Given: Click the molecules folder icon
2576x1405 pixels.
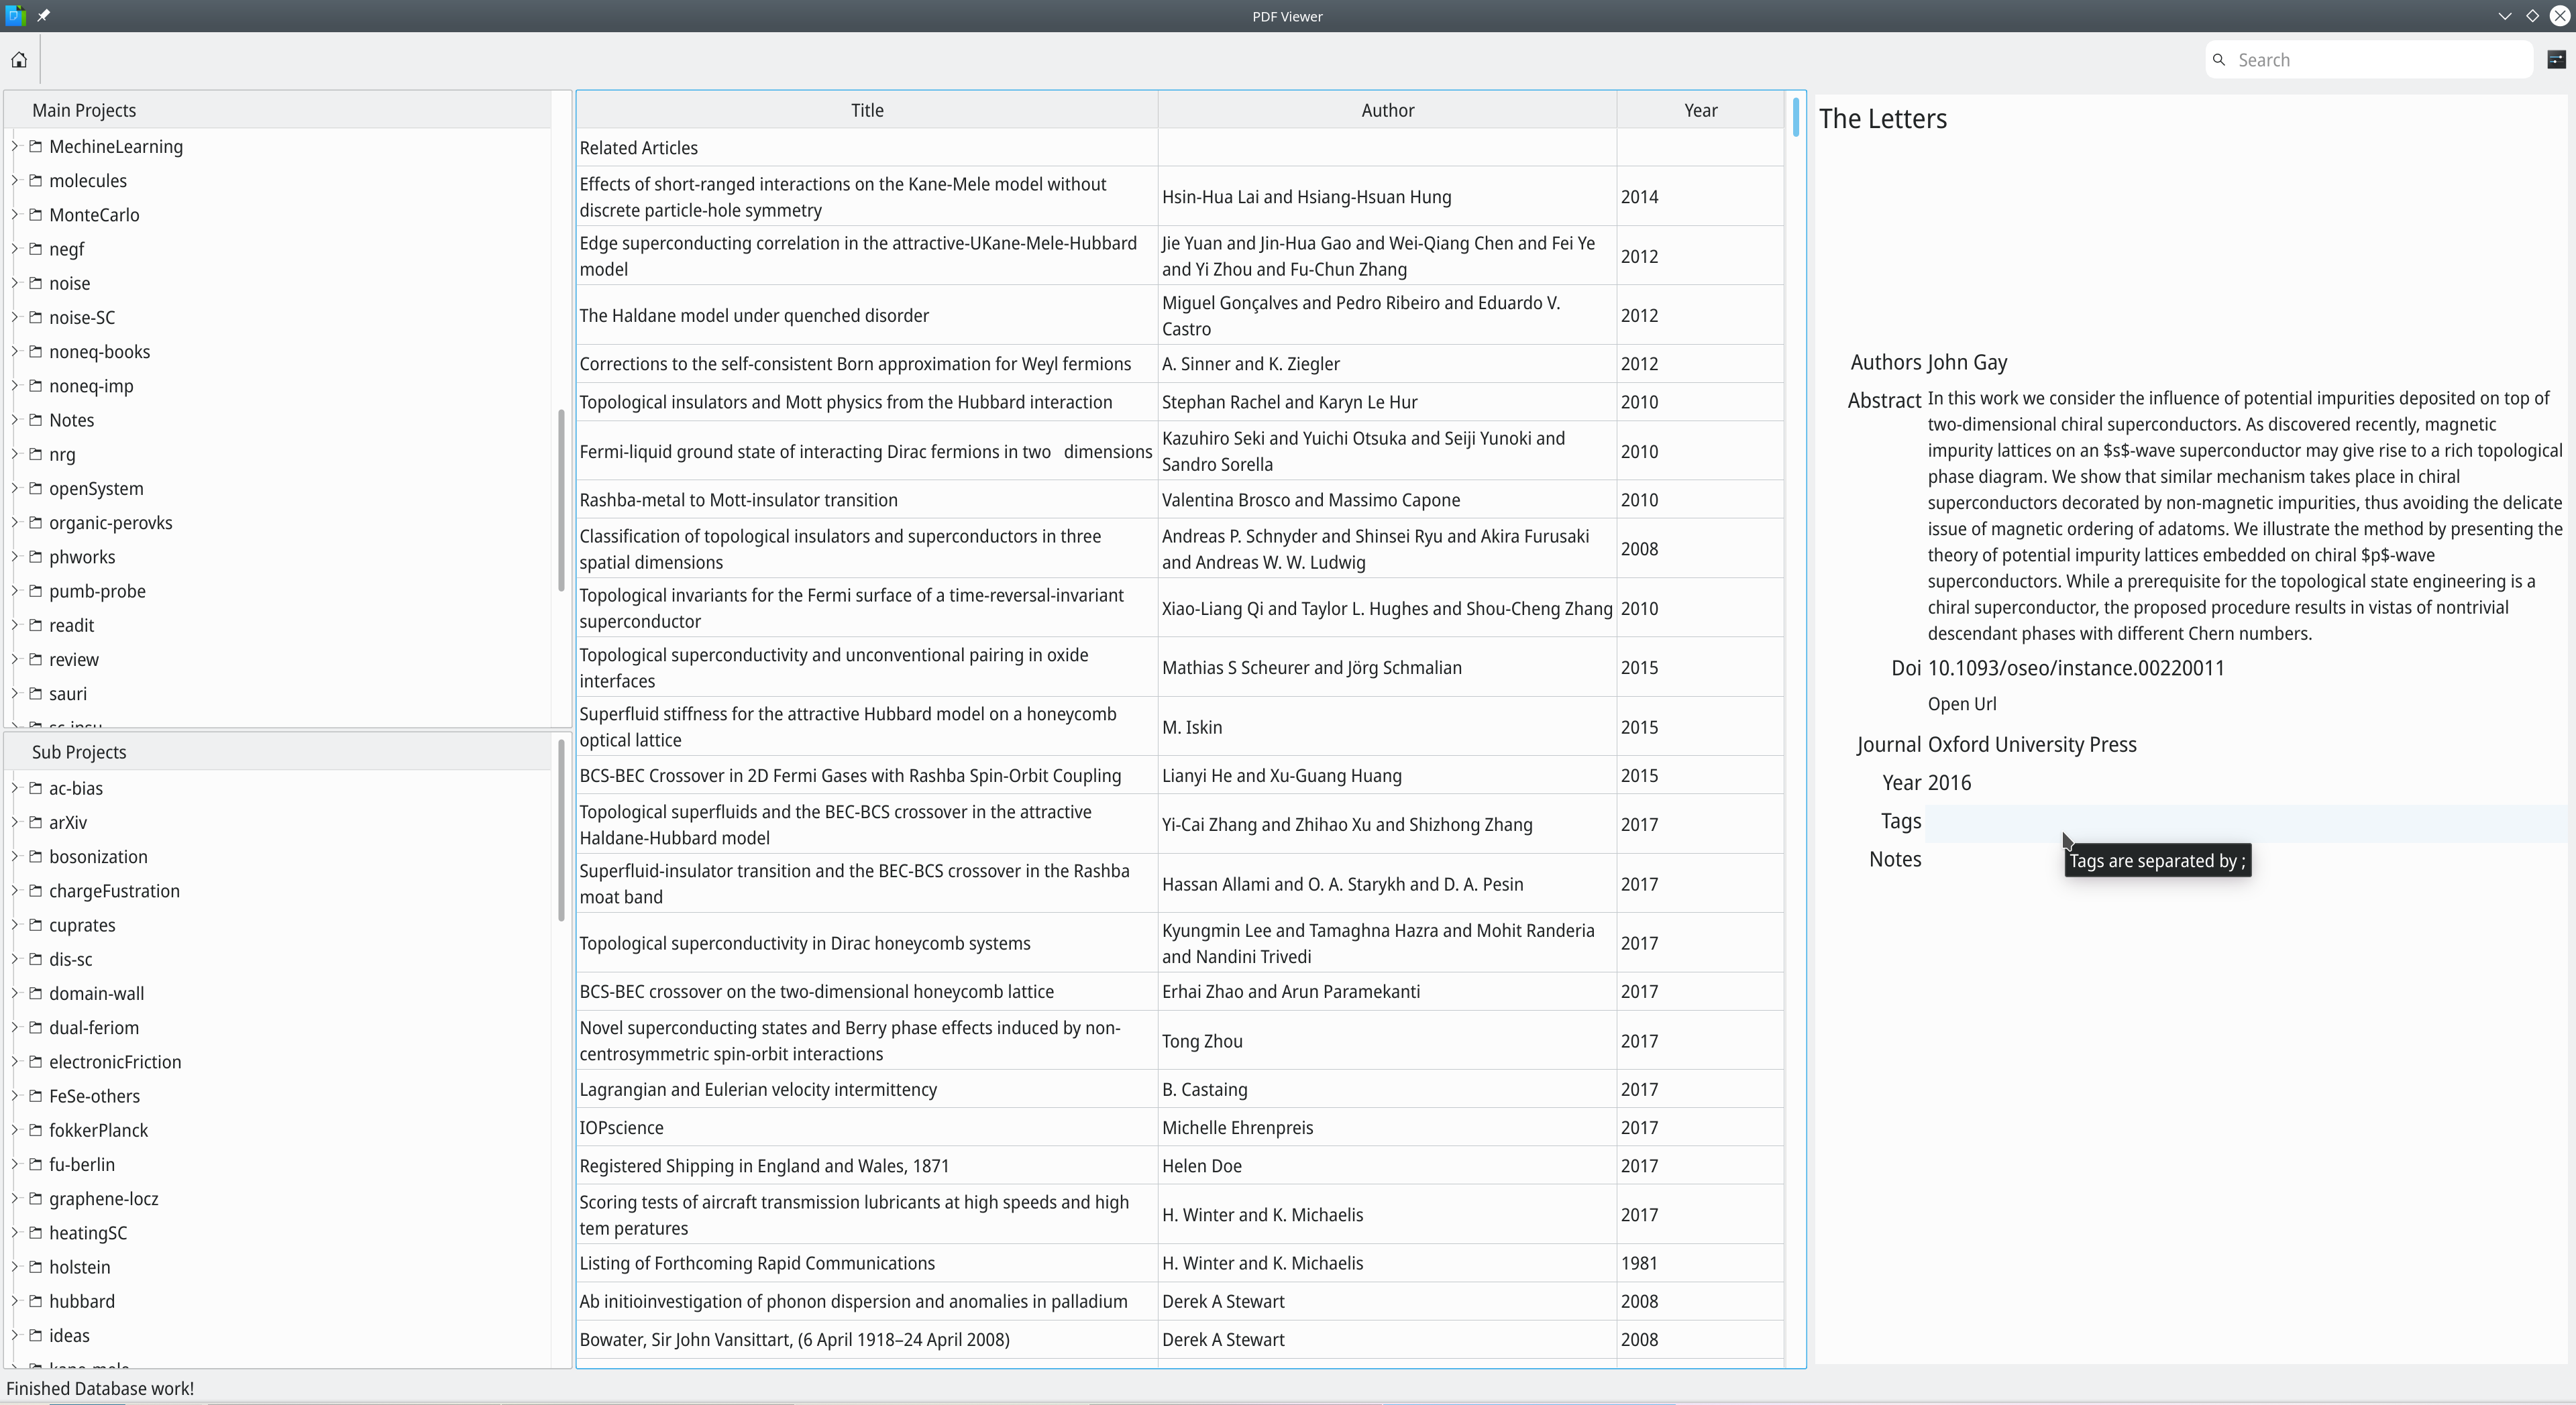Looking at the screenshot, I should point(36,180).
